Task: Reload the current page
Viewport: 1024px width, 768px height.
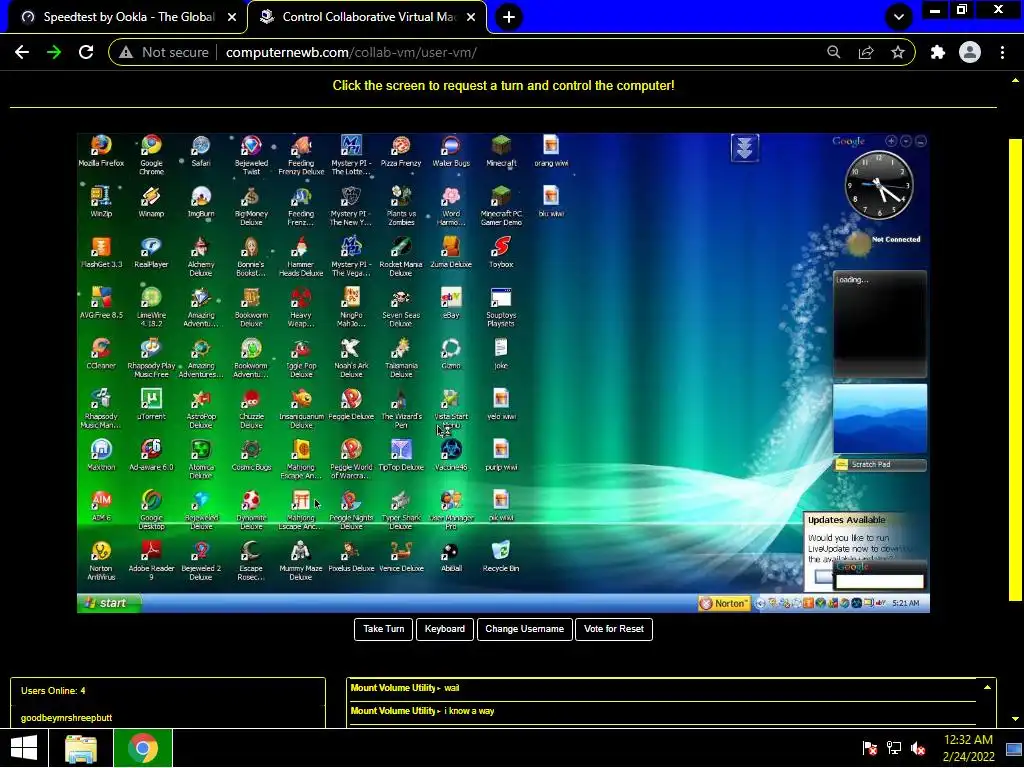Action: click(86, 52)
